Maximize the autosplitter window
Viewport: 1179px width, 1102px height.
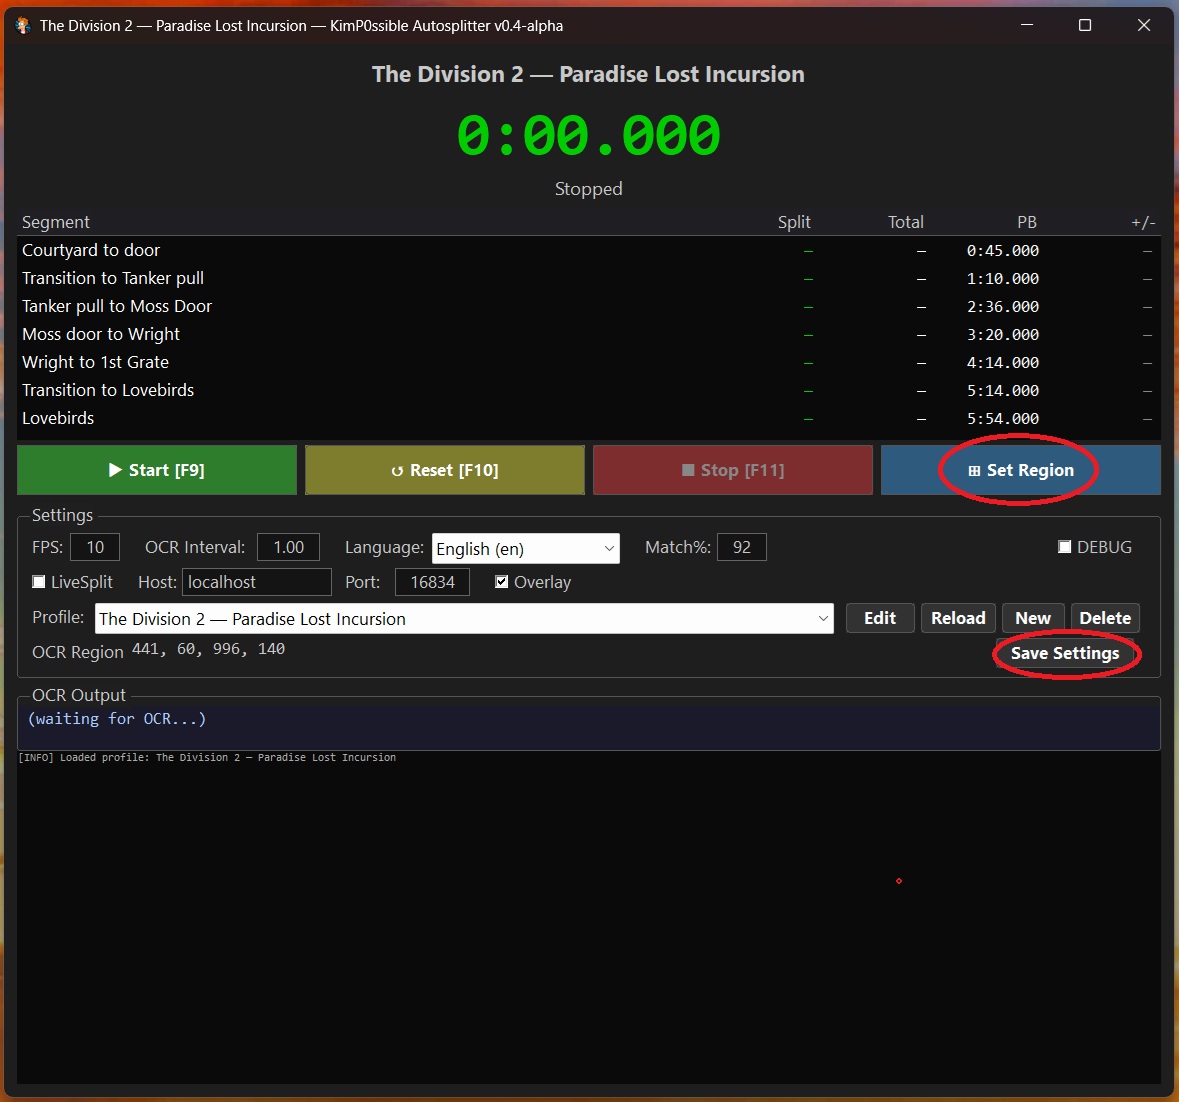pyautogui.click(x=1084, y=26)
